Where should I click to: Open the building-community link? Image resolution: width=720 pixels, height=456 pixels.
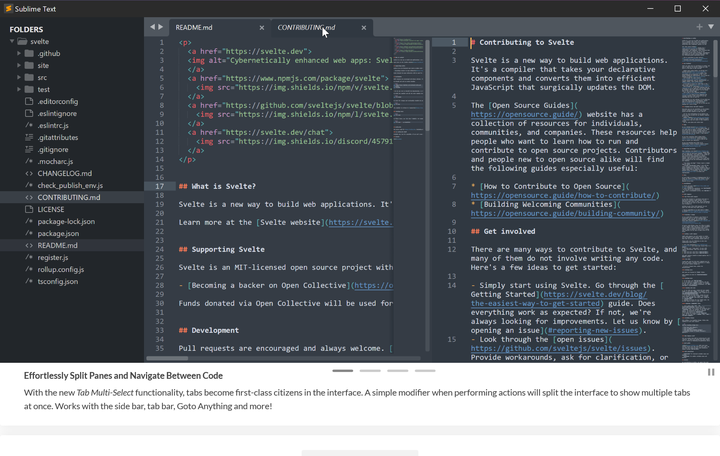click(567, 213)
